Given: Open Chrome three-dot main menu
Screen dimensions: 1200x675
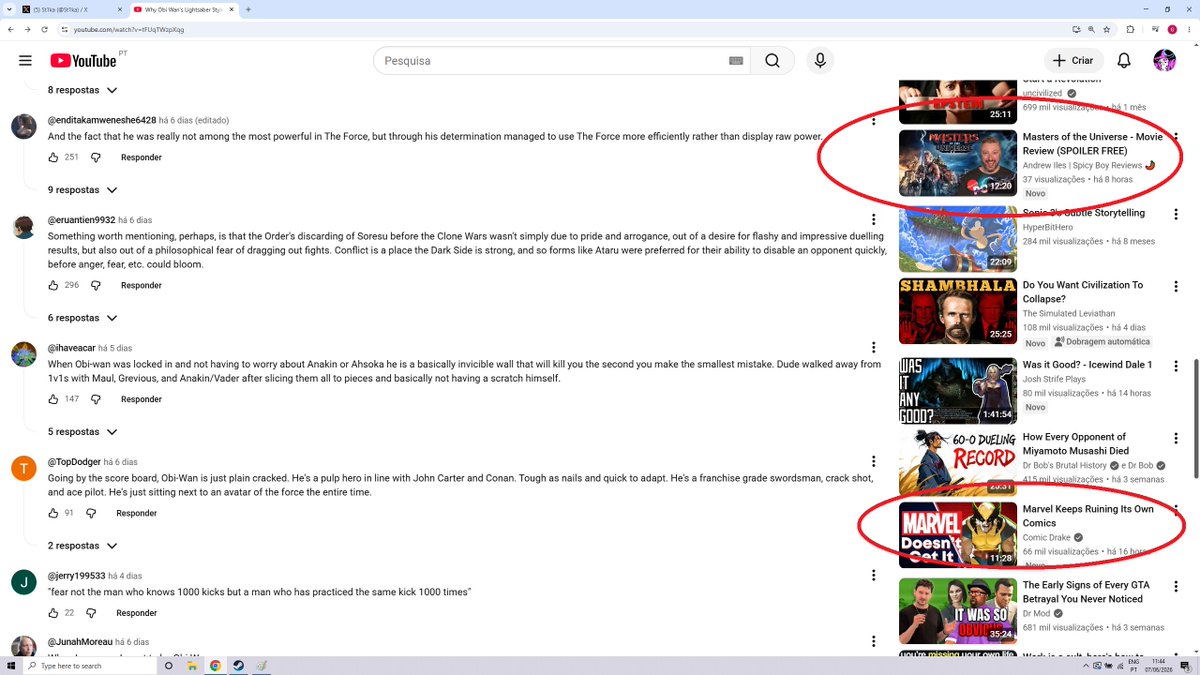Looking at the screenshot, I should (x=1190, y=29).
